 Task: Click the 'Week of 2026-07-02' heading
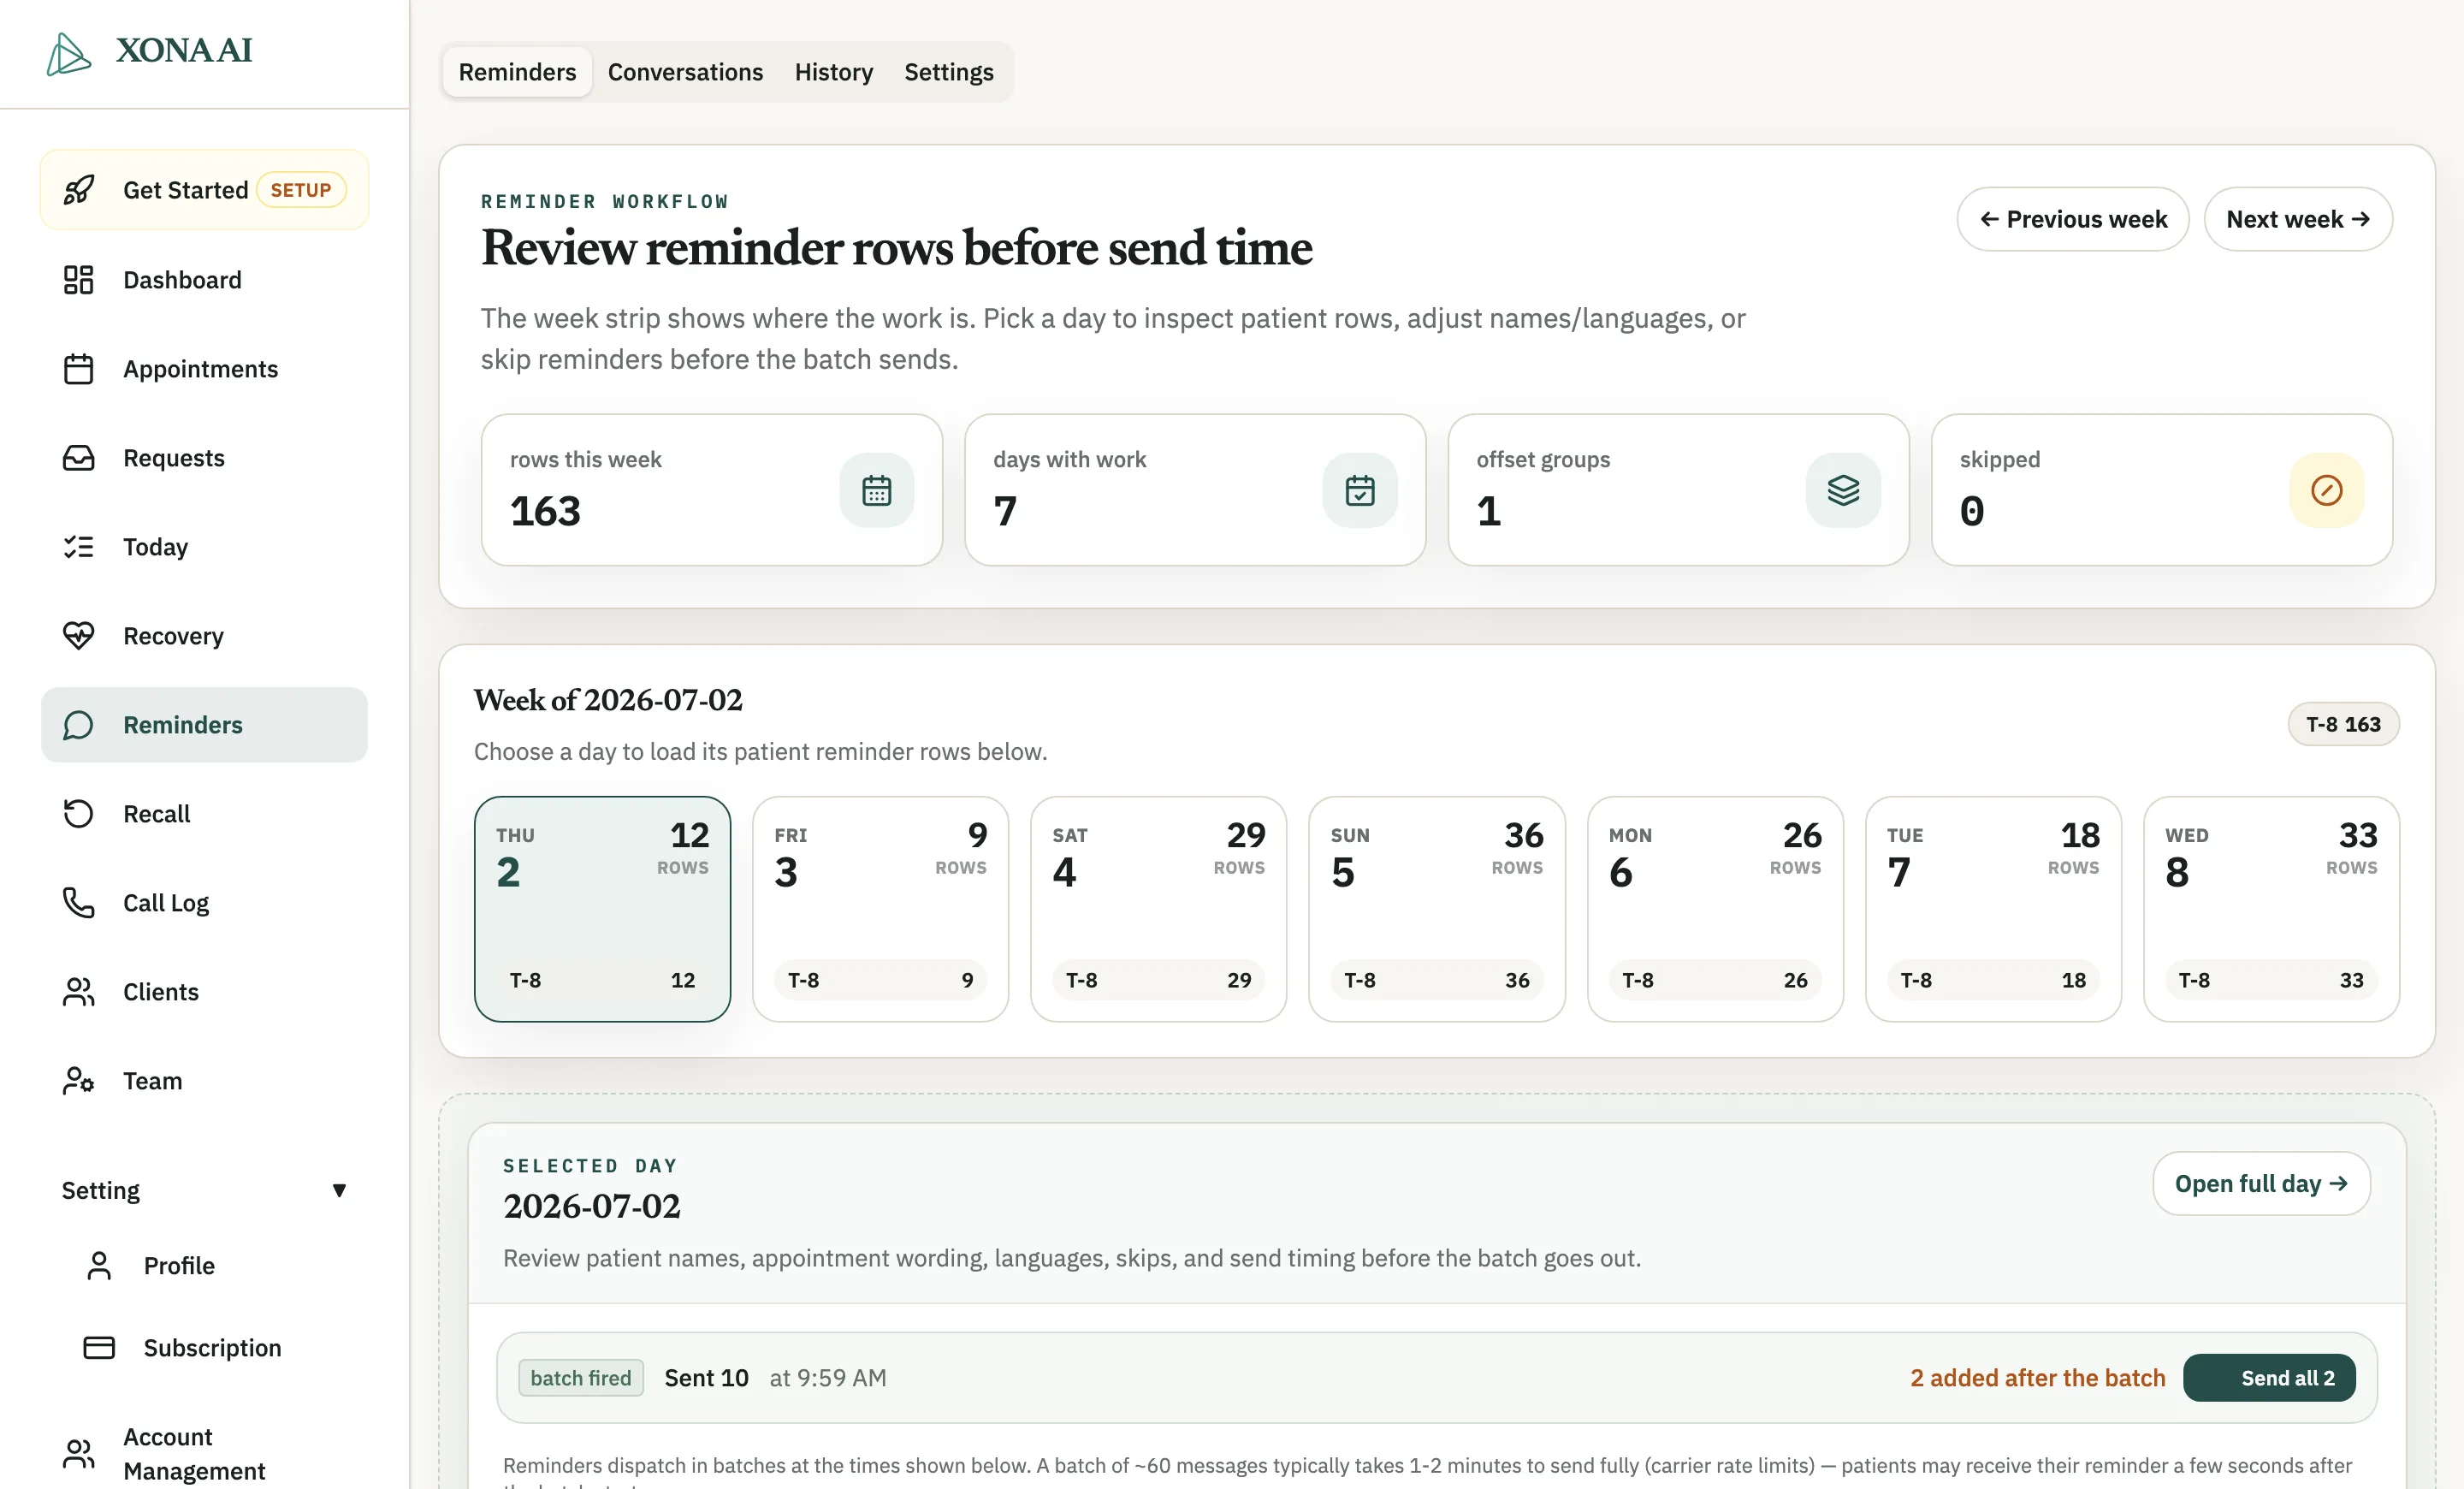coord(608,700)
